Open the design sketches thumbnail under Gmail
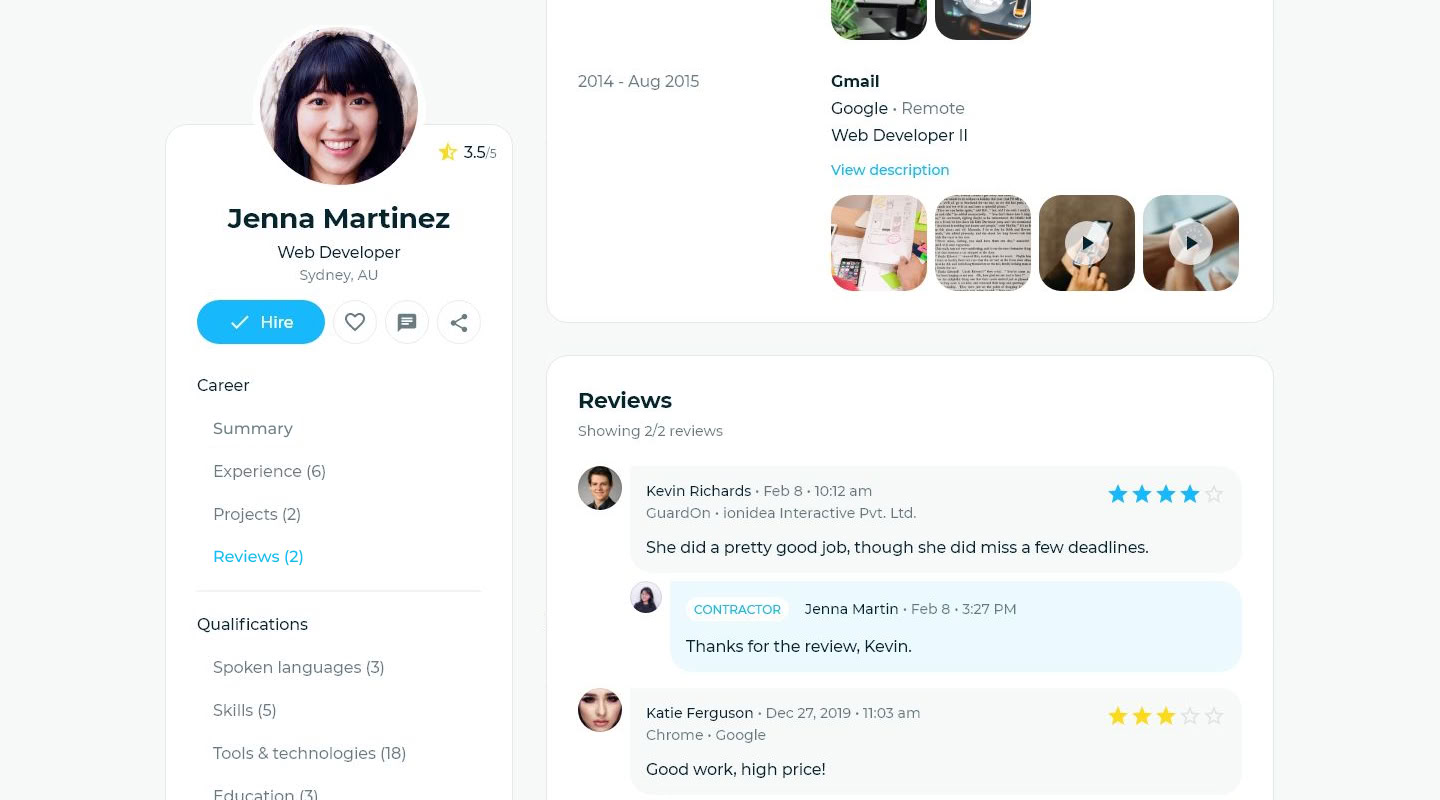The height and width of the screenshot is (800, 1440). click(879, 243)
